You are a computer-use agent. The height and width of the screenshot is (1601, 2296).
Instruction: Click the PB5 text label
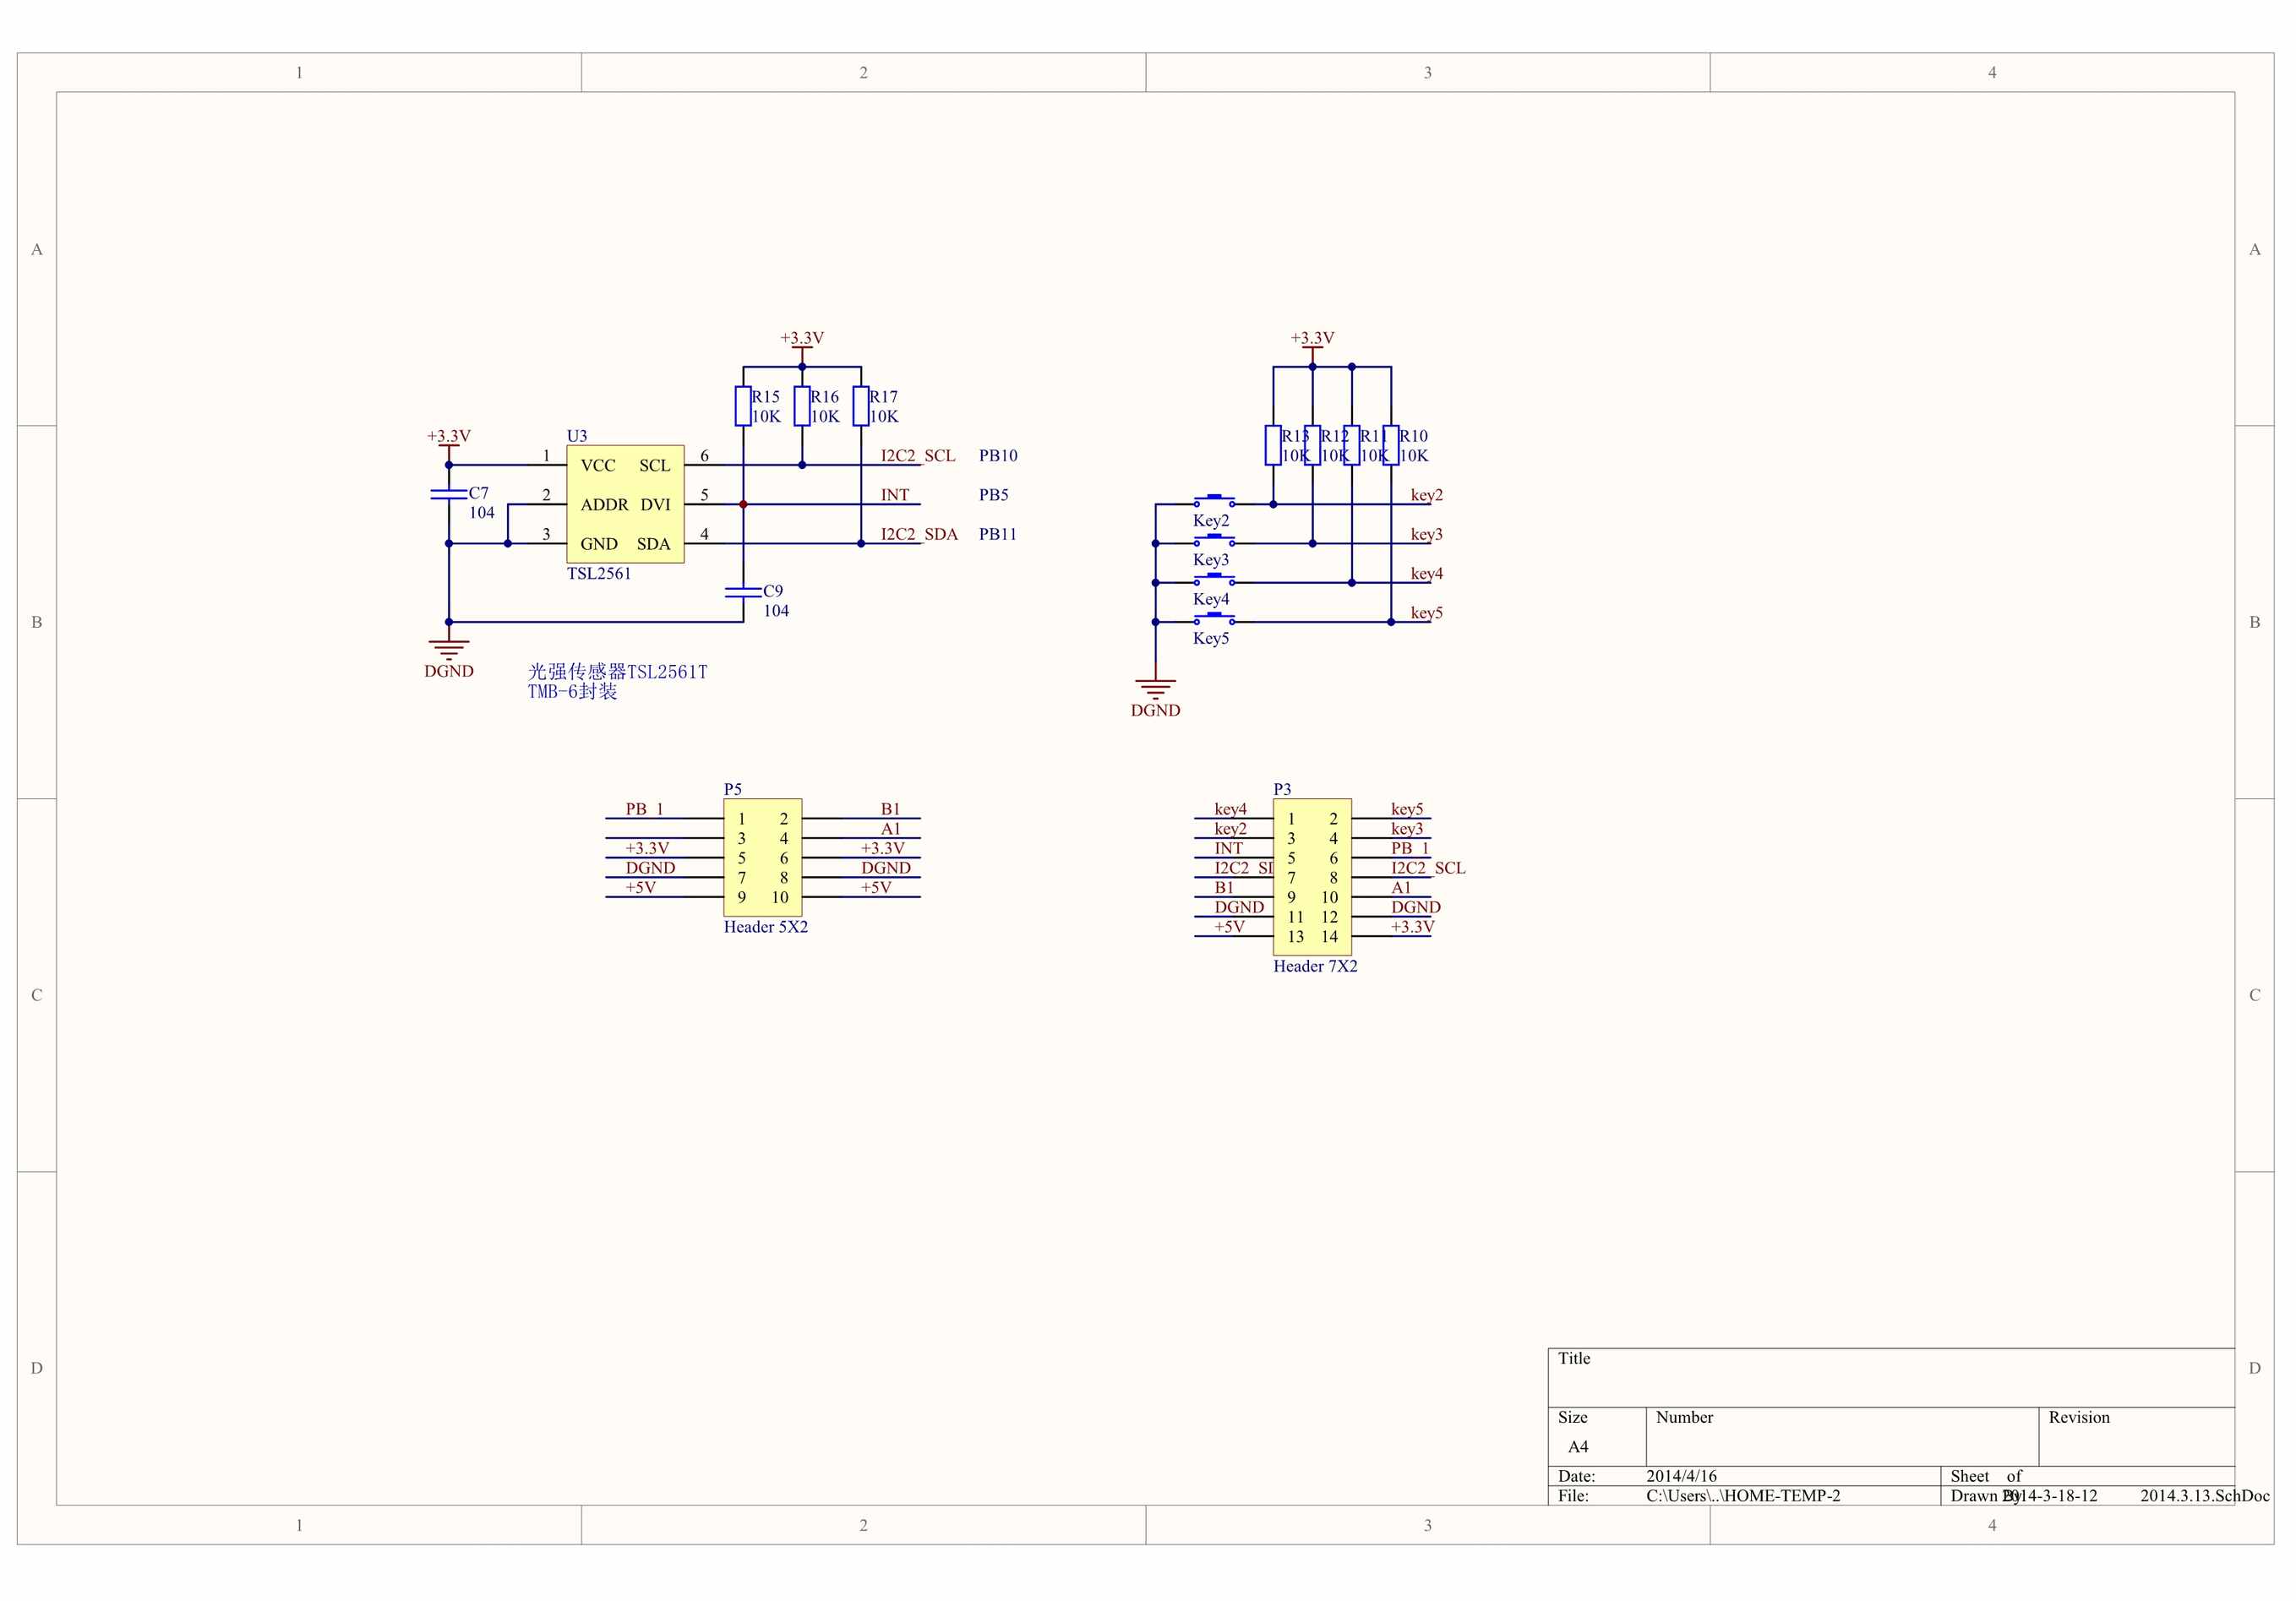pos(993,495)
